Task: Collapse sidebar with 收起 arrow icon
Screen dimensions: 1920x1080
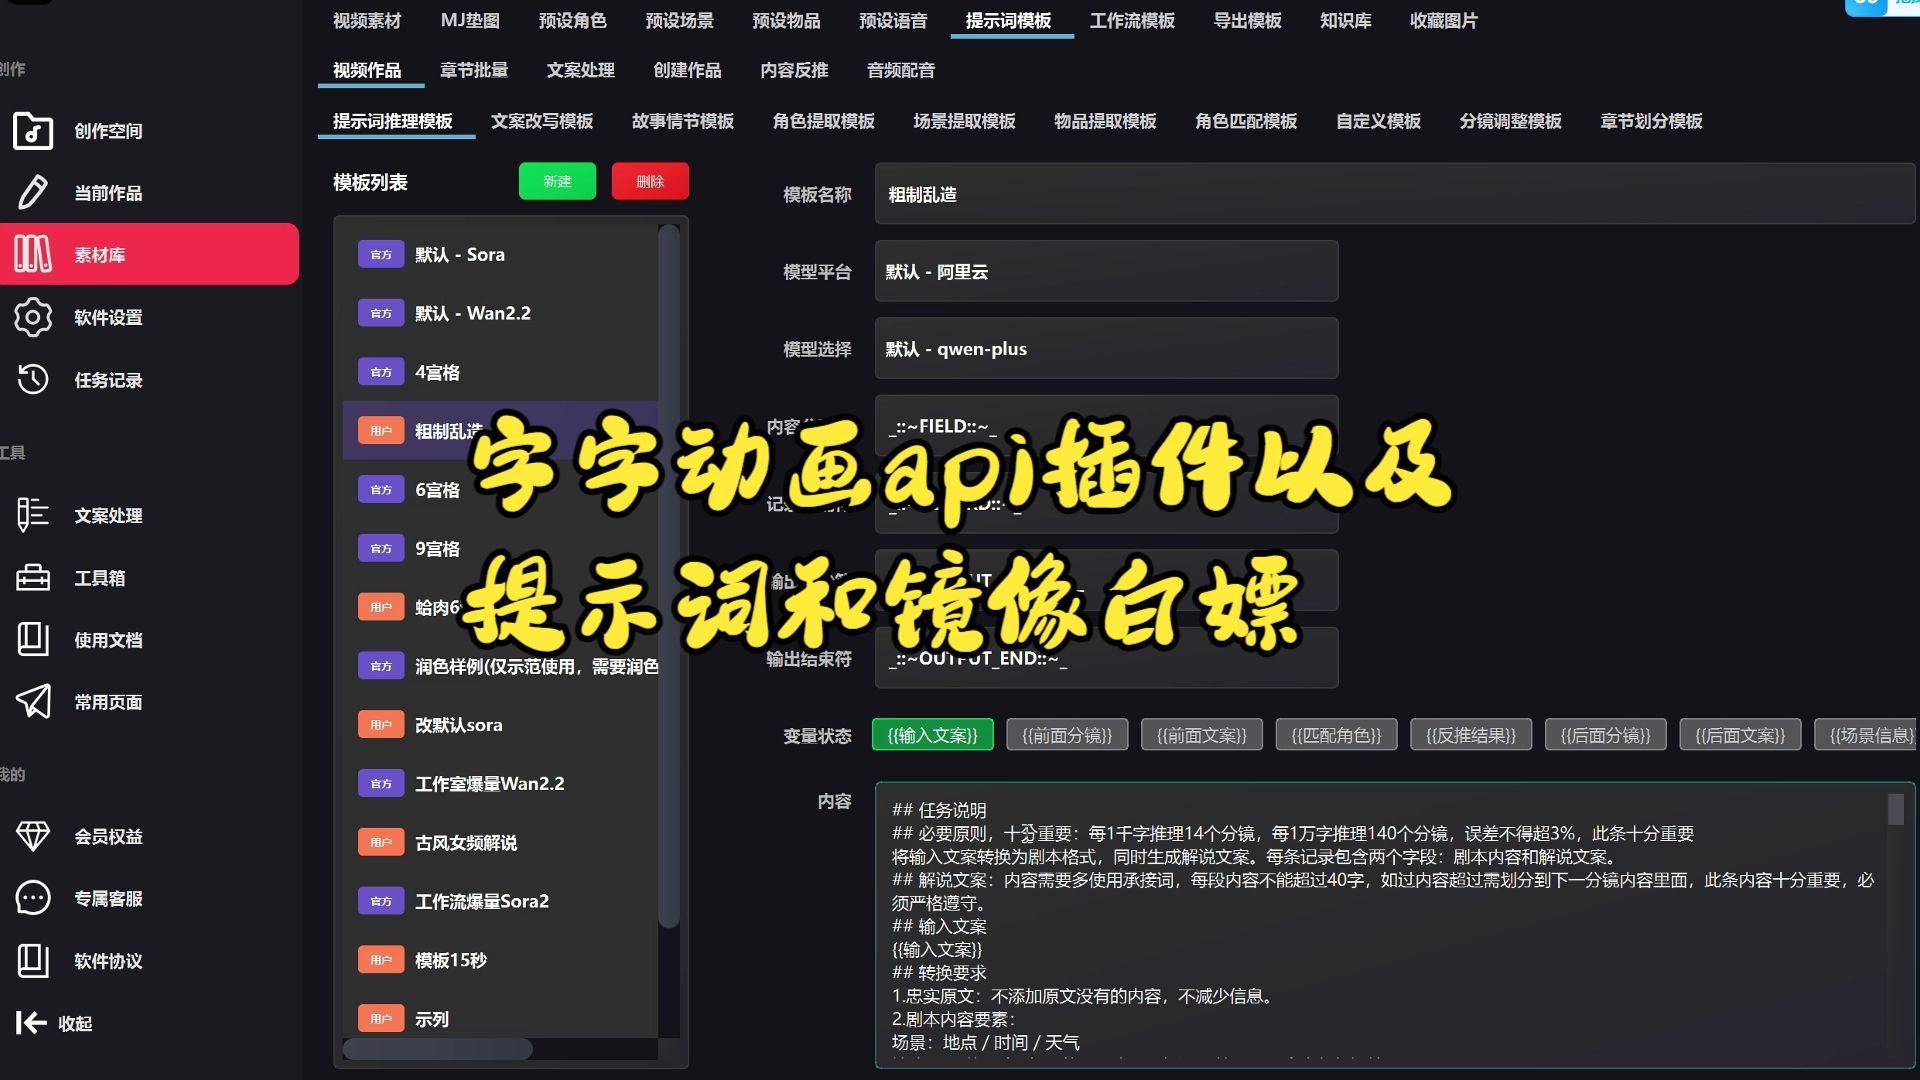Action: pyautogui.click(x=31, y=1023)
